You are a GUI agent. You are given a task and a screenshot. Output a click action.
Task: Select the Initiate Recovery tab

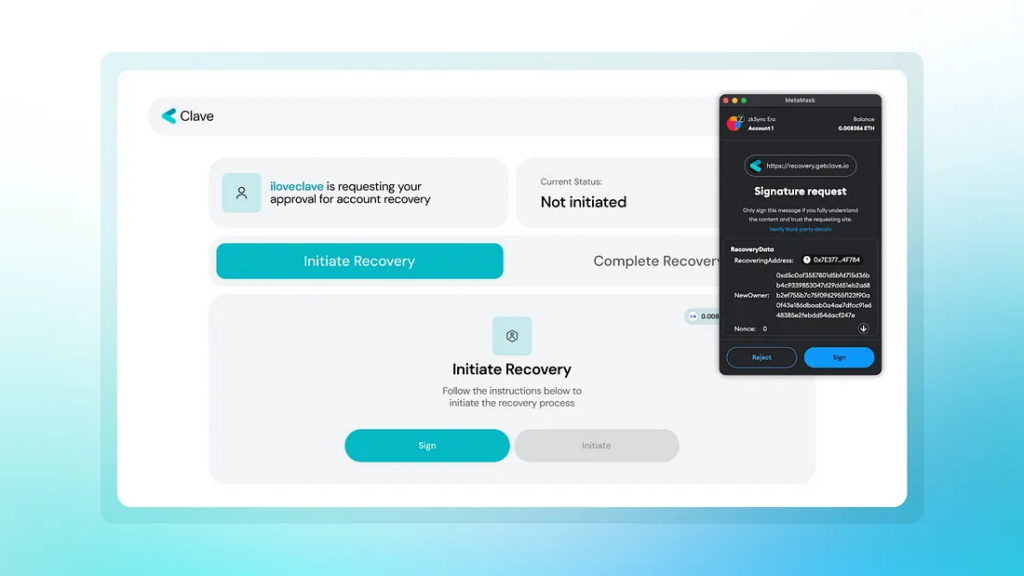click(359, 261)
